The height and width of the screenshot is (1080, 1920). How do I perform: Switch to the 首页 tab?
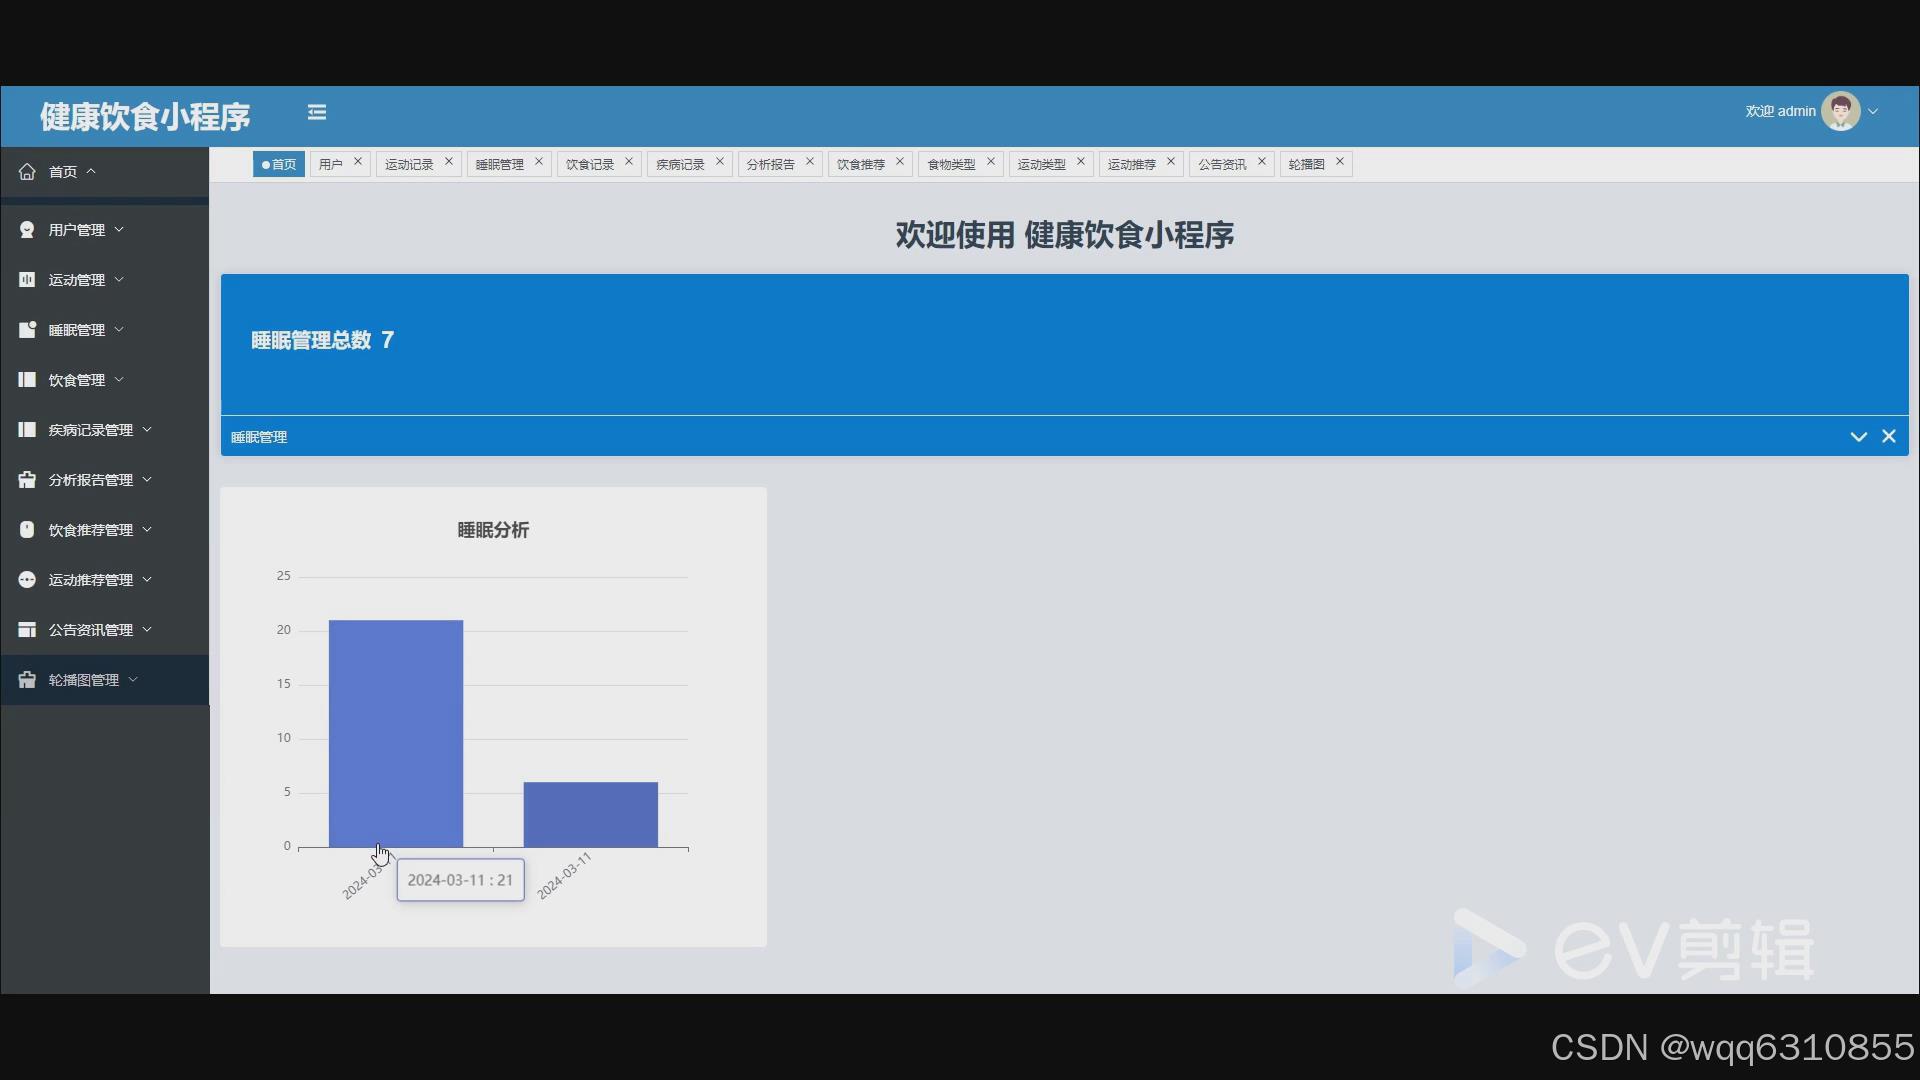[279, 164]
